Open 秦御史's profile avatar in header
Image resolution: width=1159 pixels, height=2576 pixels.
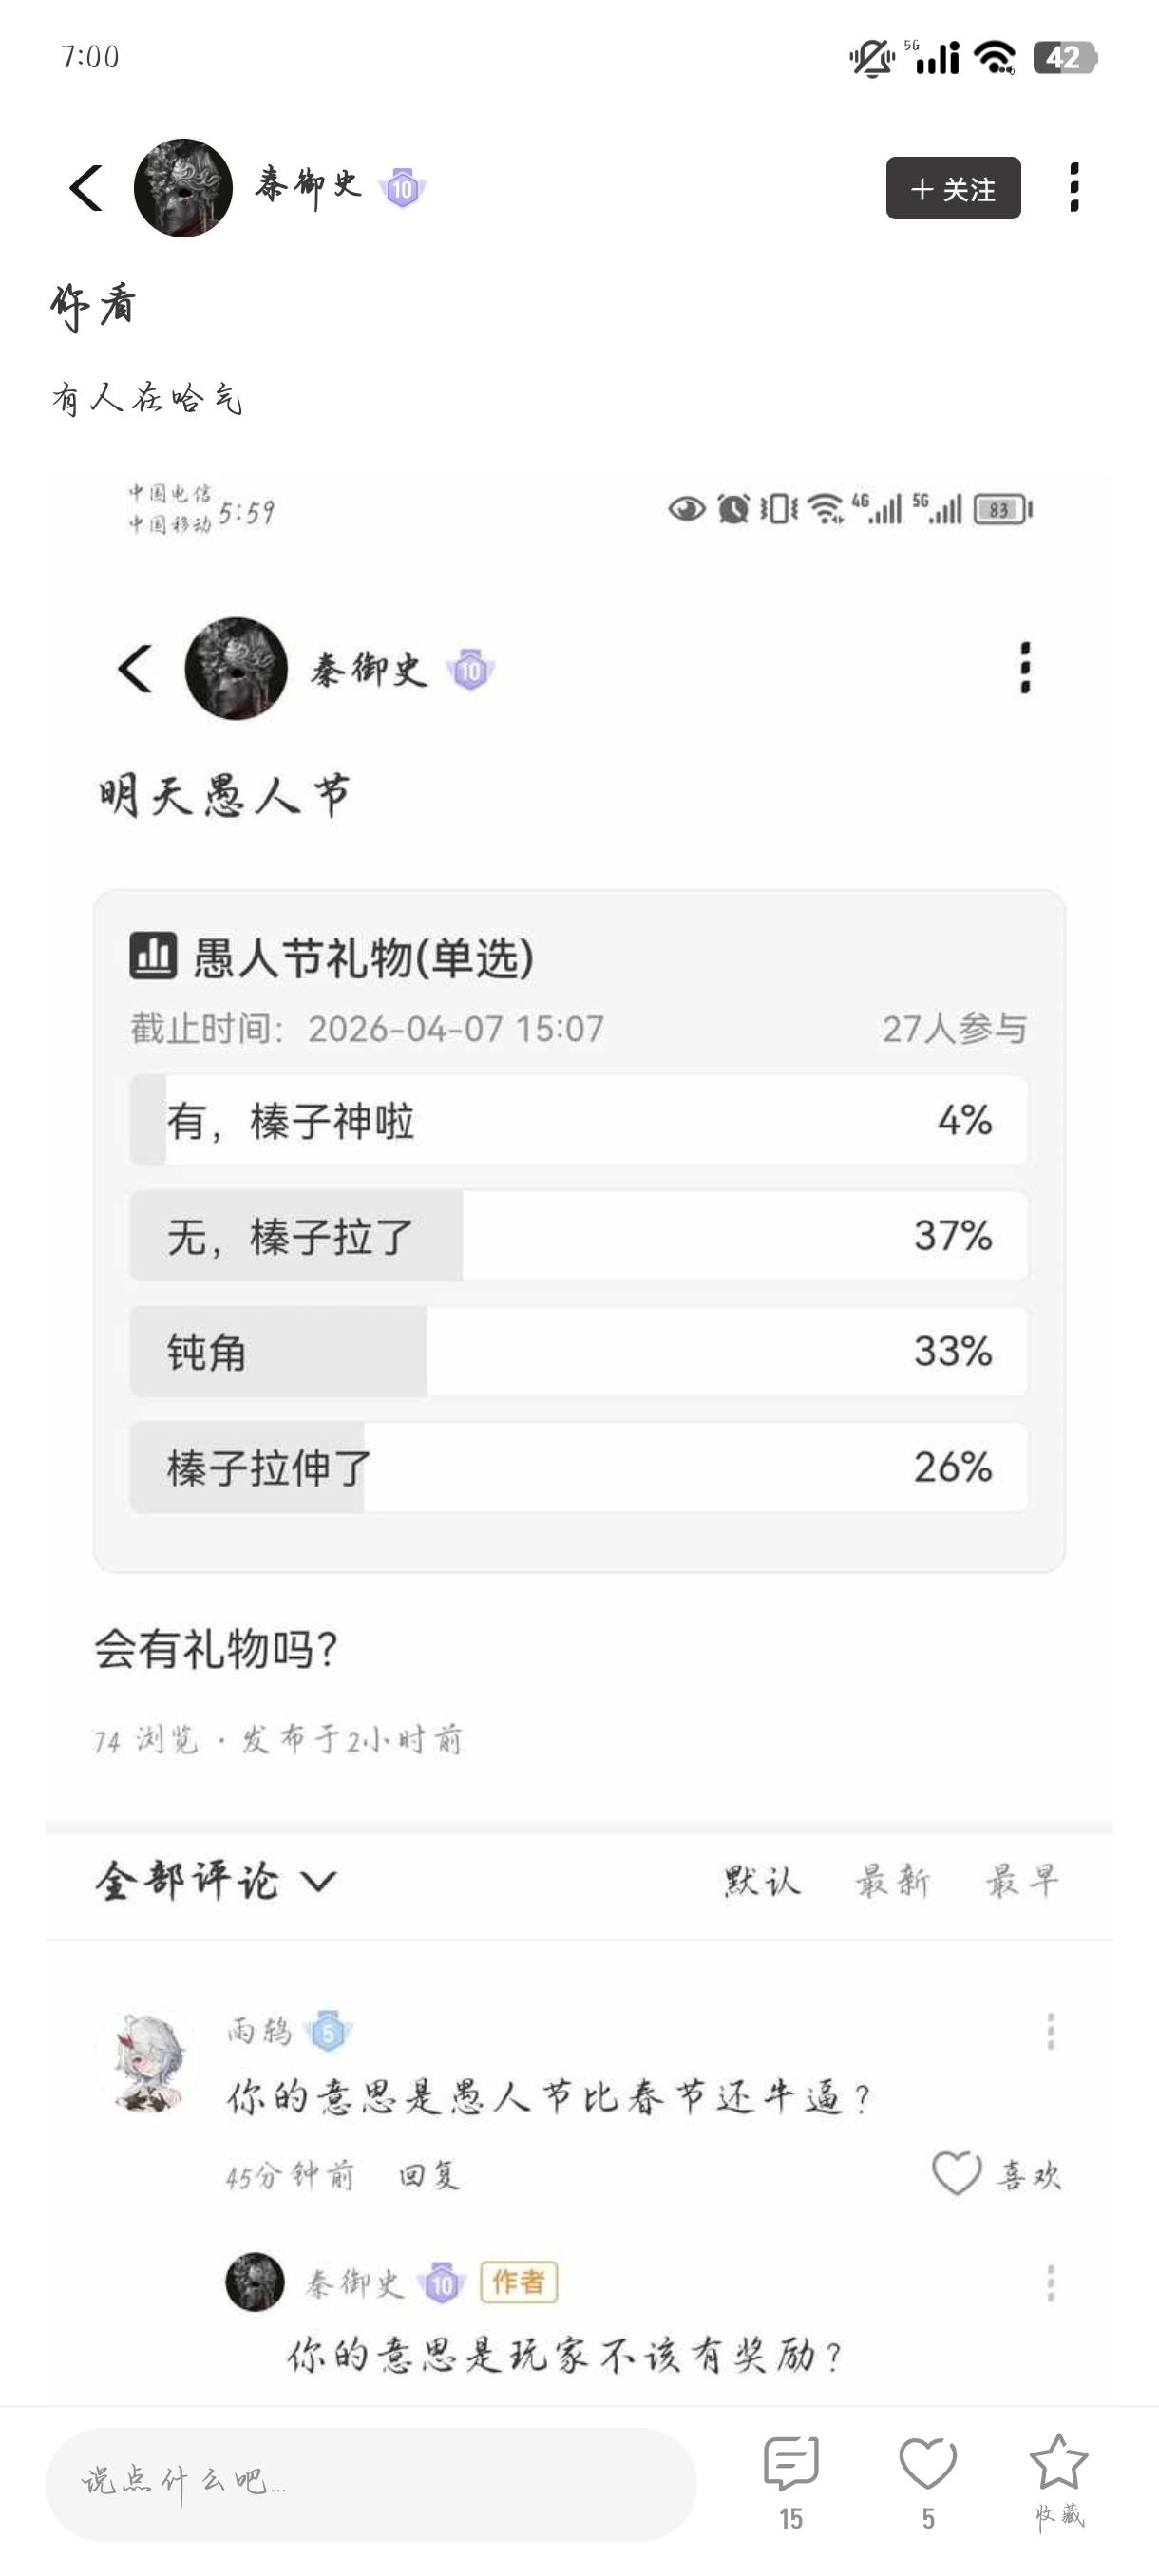pos(183,188)
